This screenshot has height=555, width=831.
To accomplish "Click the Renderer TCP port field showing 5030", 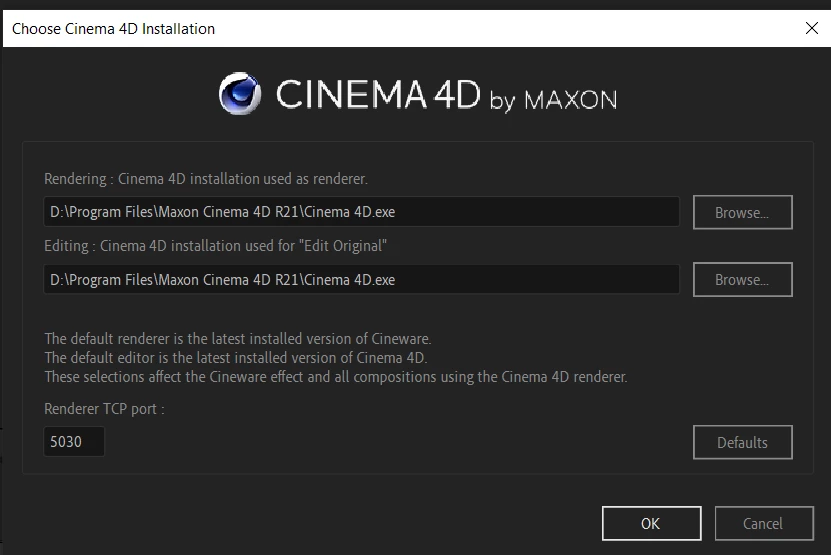I will tap(74, 442).
